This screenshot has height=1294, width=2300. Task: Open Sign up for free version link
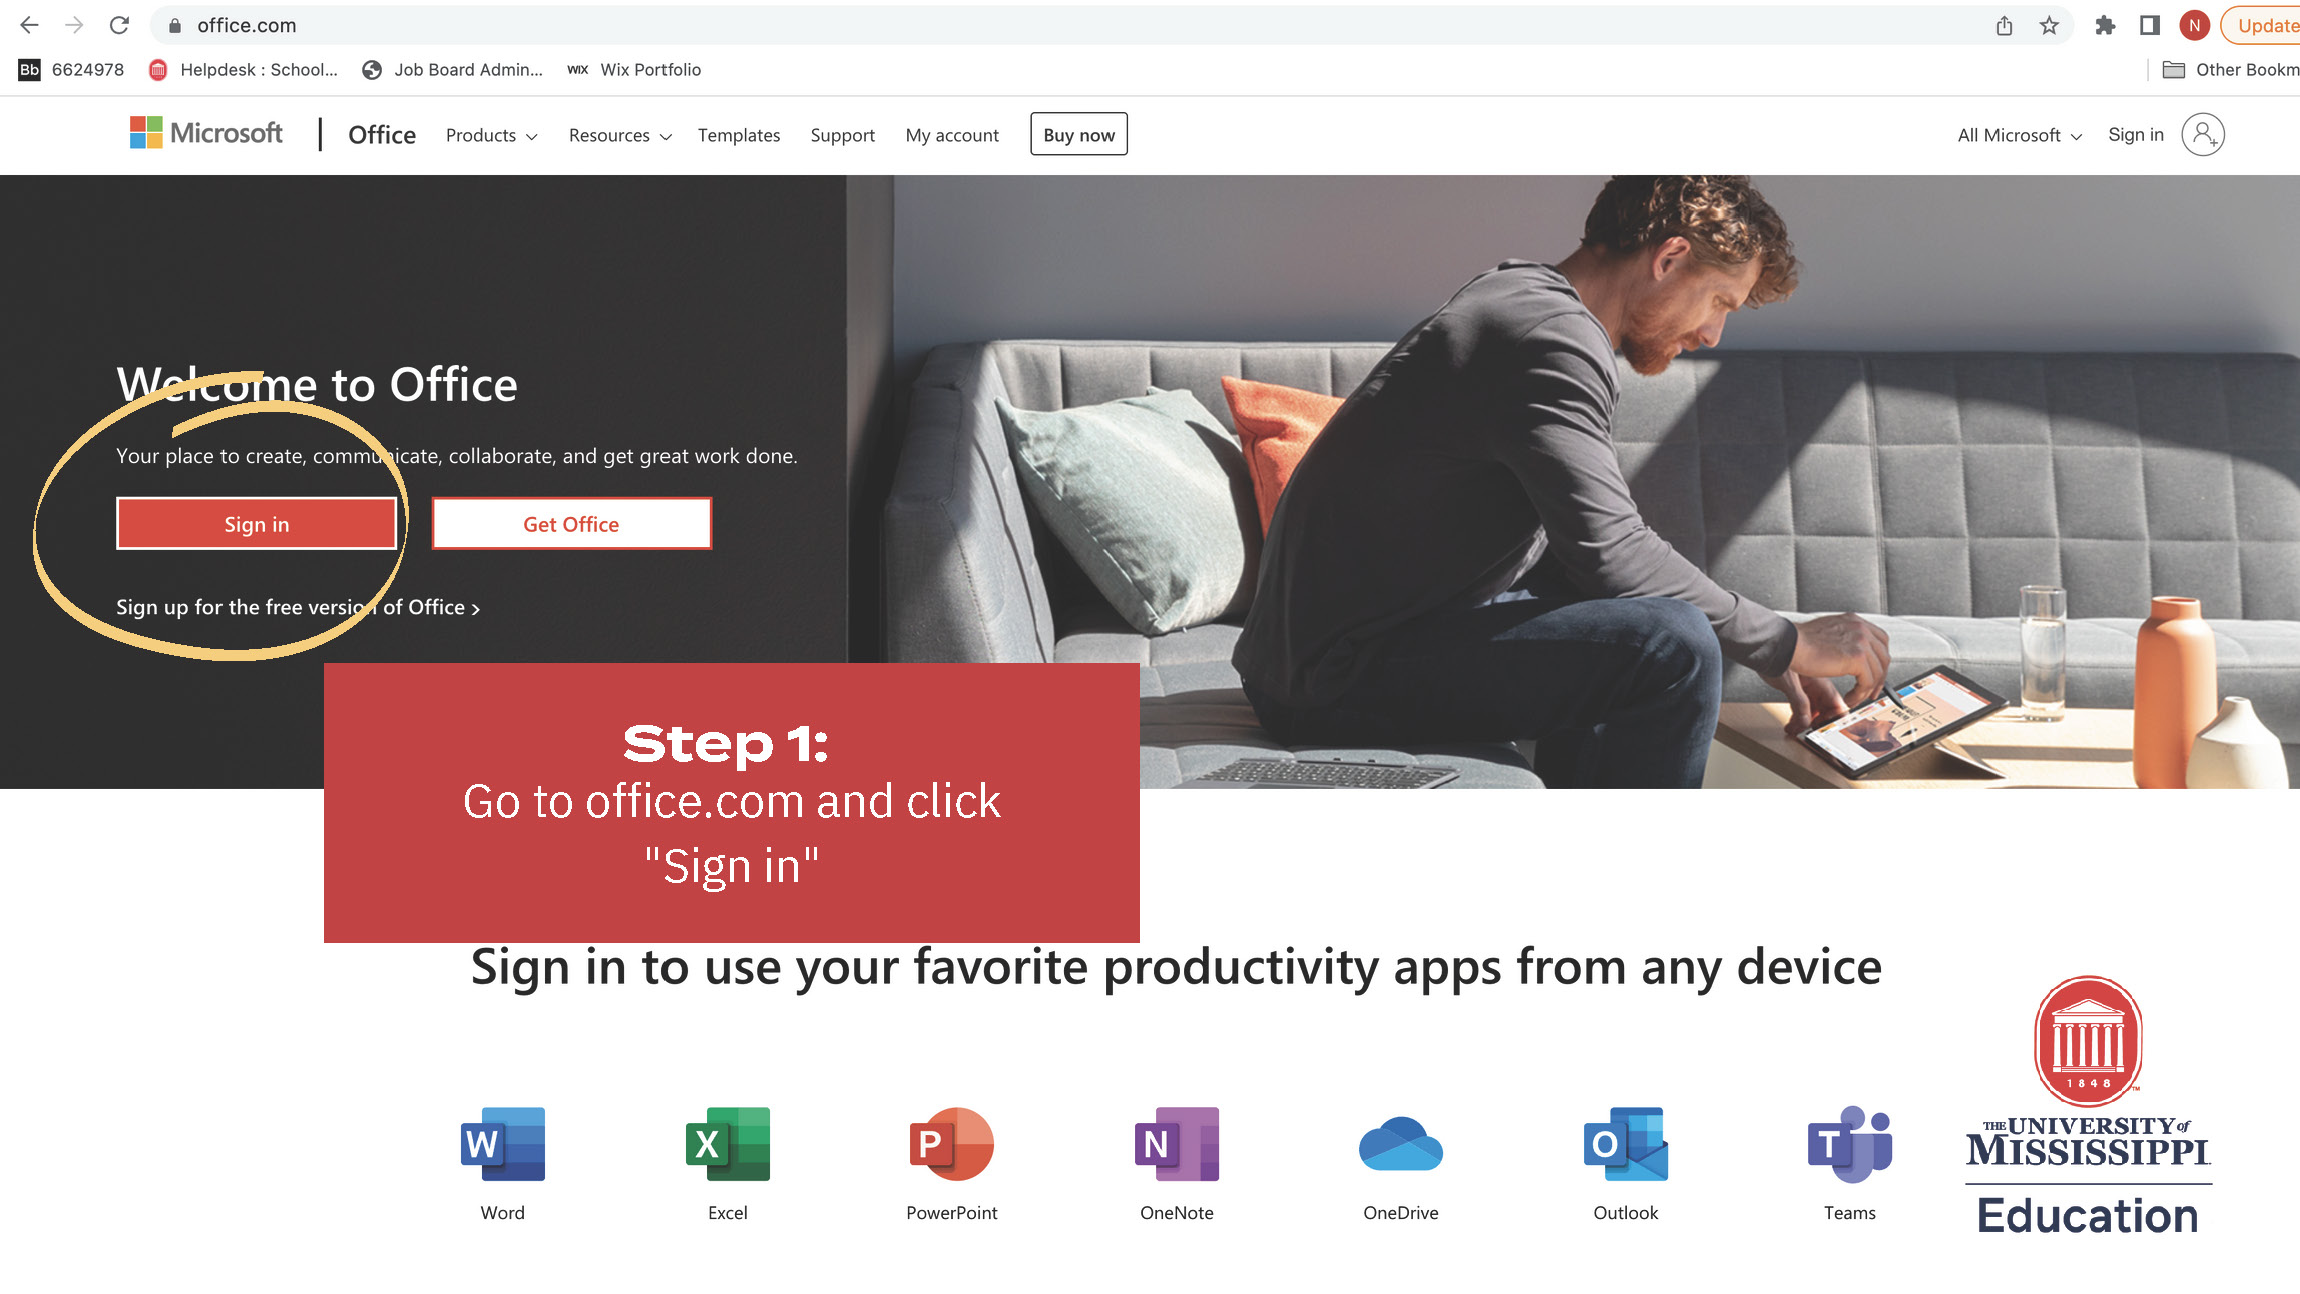click(297, 608)
